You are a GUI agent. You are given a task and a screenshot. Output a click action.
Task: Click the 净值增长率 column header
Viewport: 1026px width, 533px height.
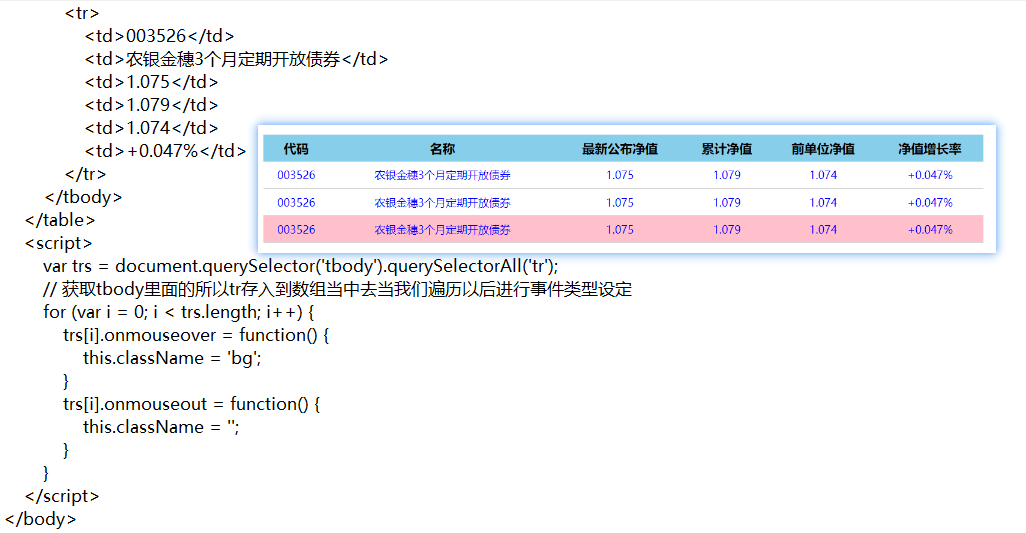point(930,149)
